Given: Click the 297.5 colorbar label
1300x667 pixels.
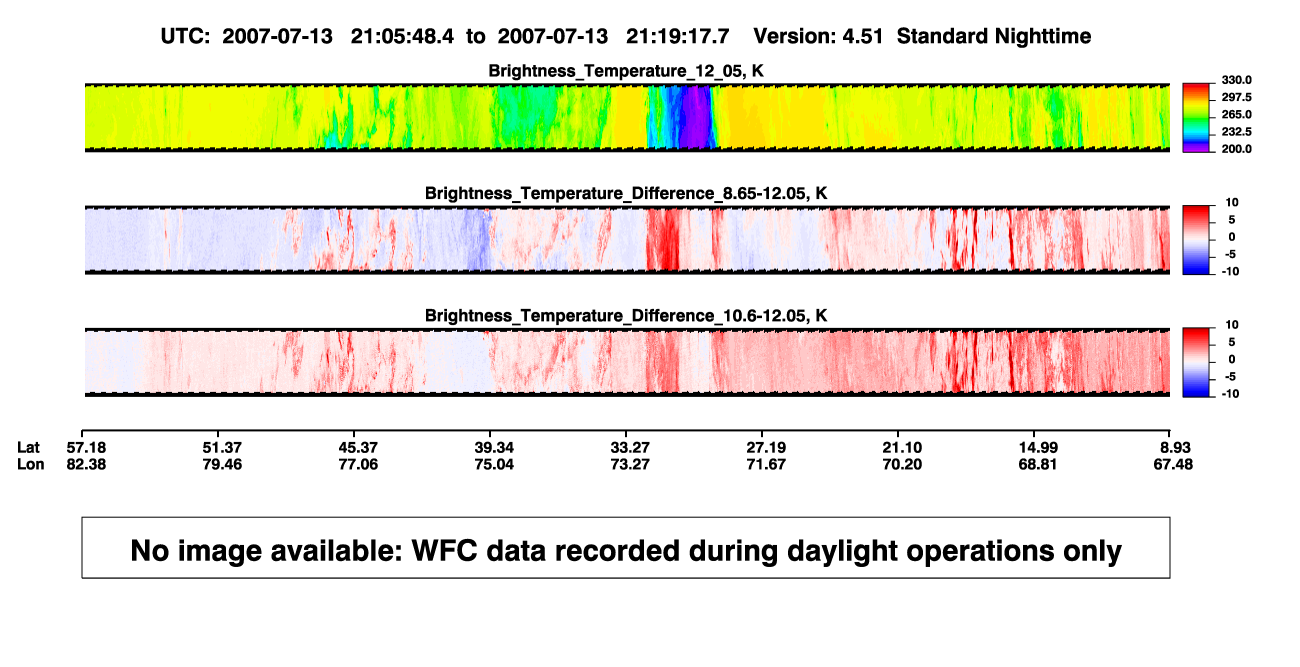Looking at the screenshot, I should tap(1236, 98).
